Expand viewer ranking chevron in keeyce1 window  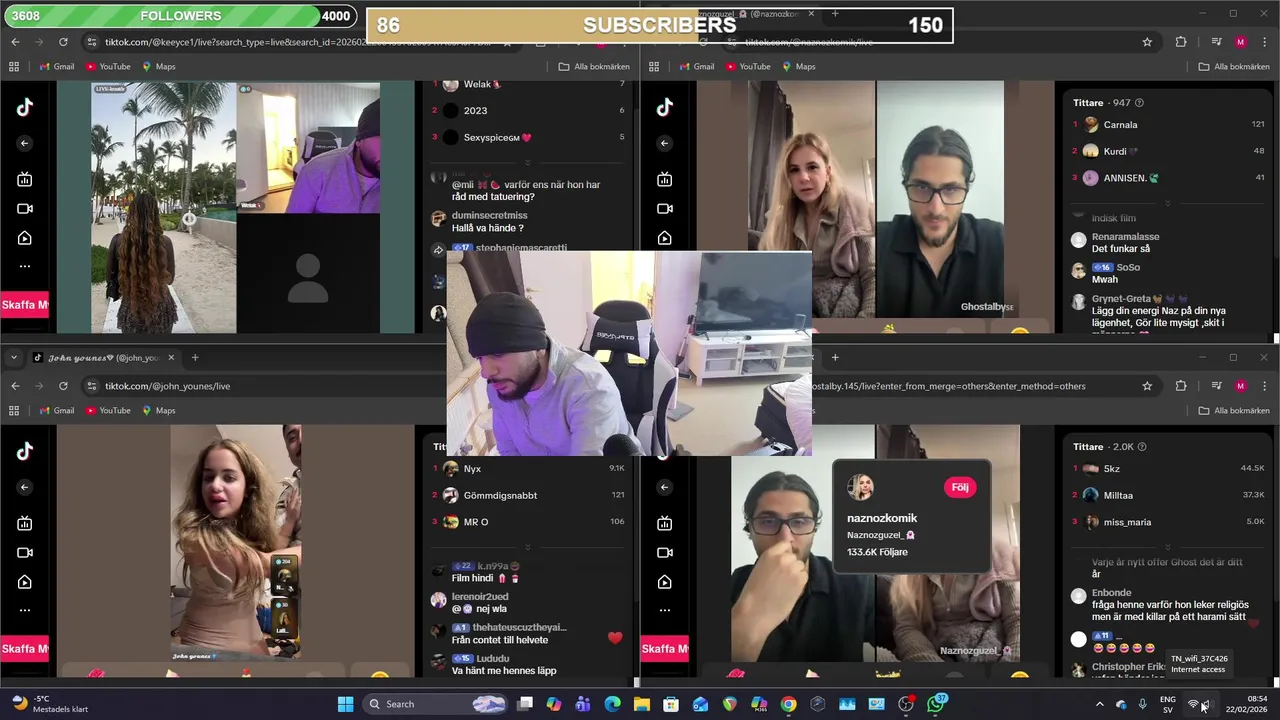528,162
